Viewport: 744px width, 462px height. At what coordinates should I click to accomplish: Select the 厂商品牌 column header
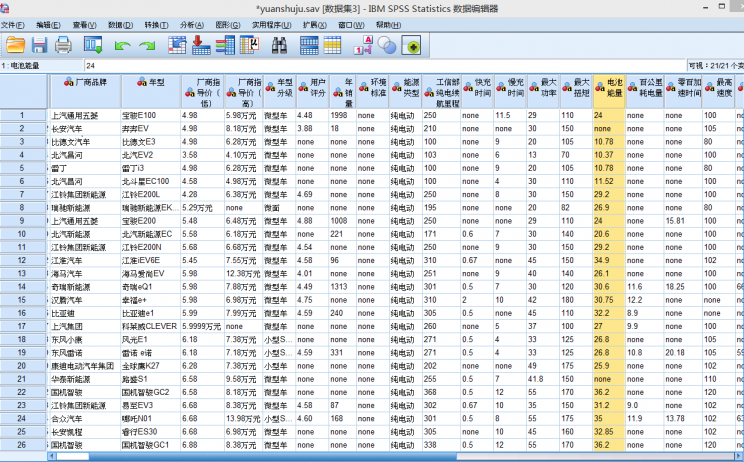[x=84, y=82]
